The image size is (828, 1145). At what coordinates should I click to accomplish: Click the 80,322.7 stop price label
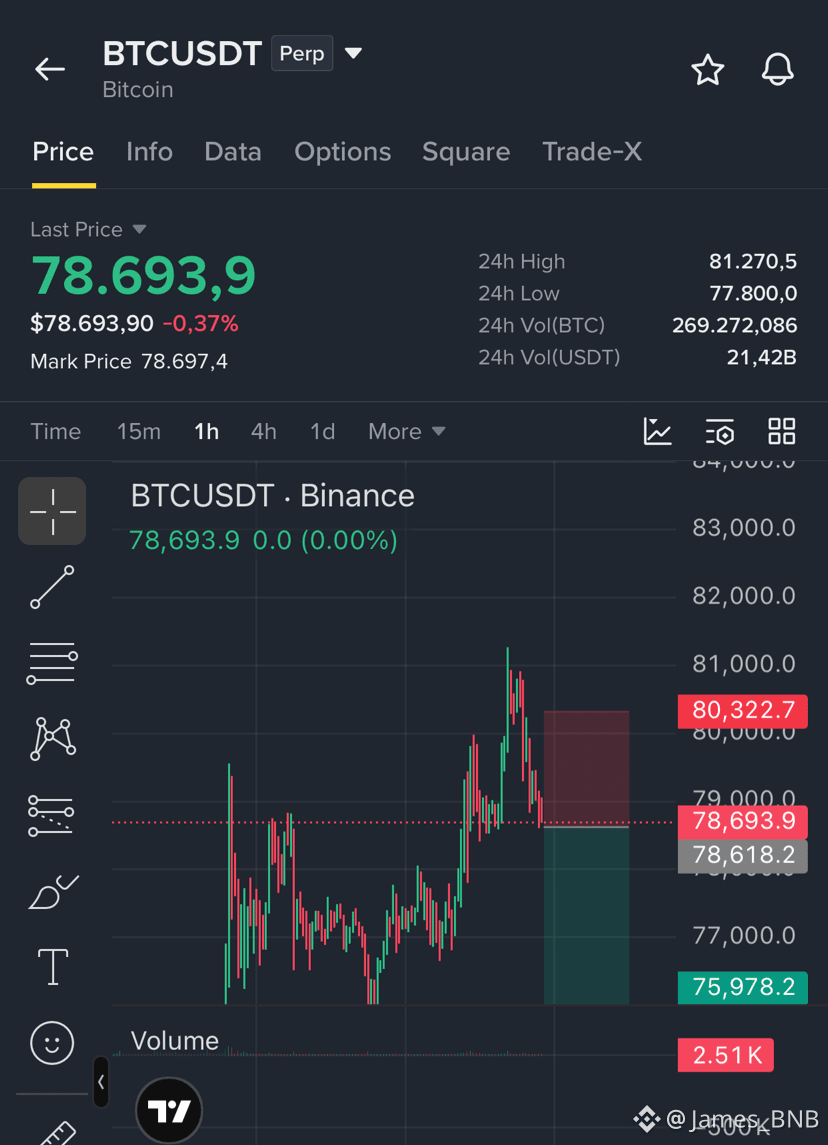tap(743, 711)
